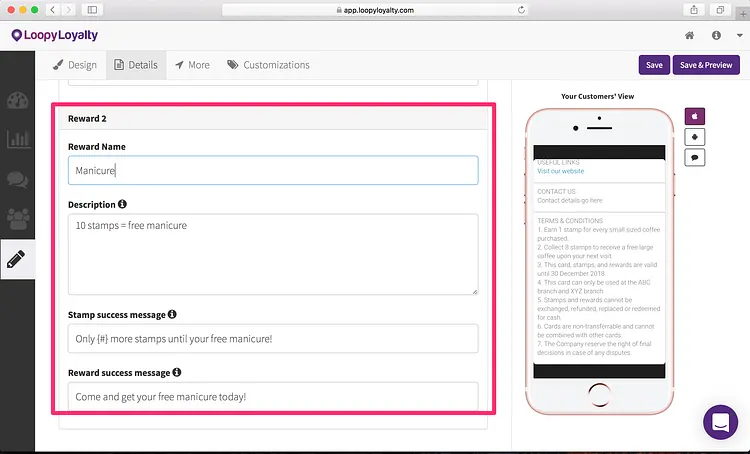The image size is (750, 454).
Task: Click the TERMS & CONDITIONS text in preview
Action: coord(570,221)
